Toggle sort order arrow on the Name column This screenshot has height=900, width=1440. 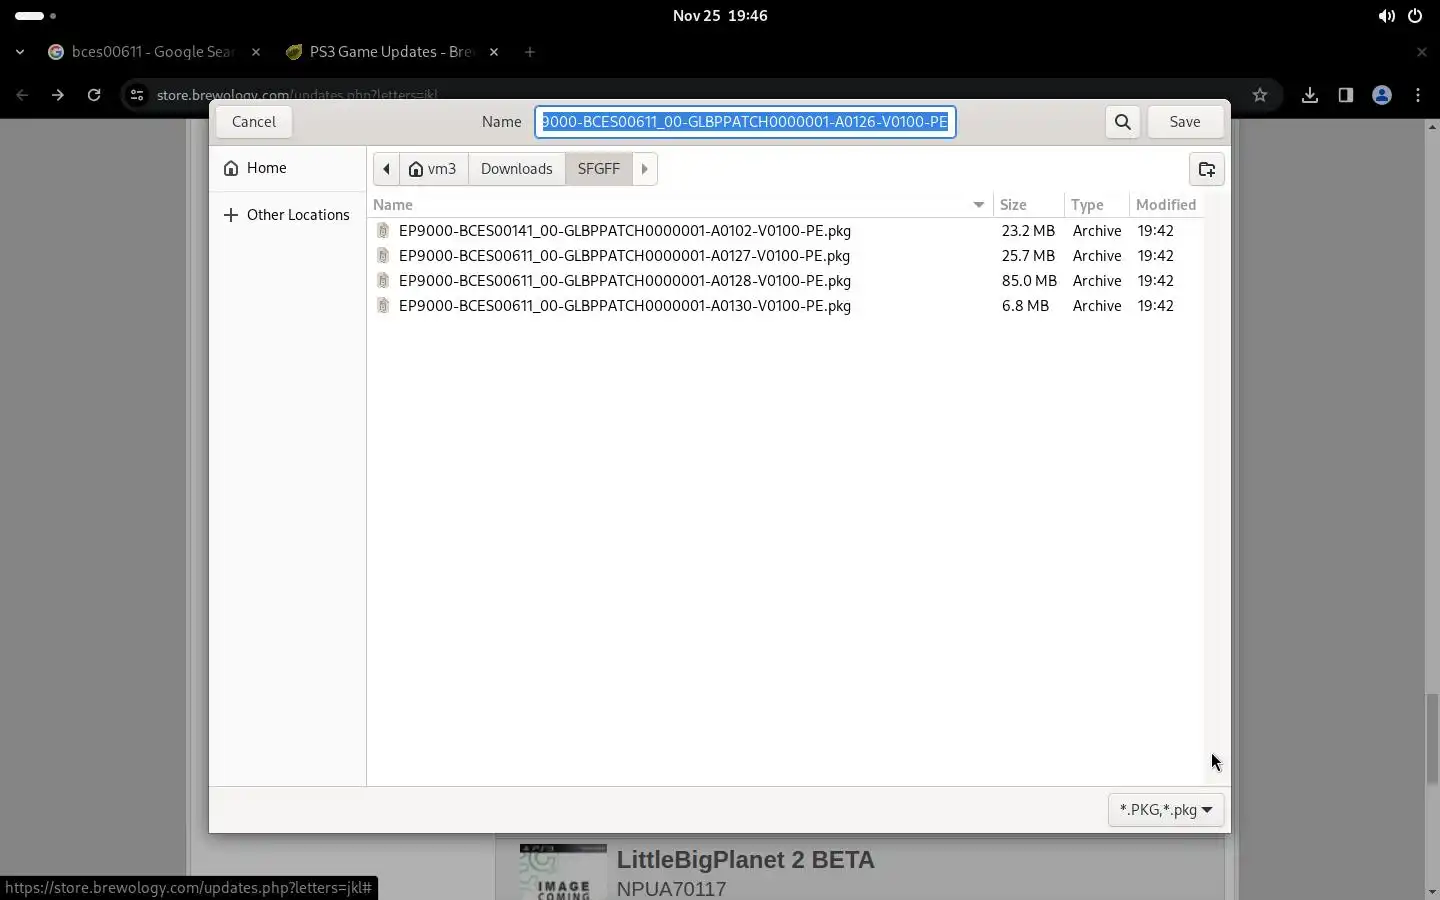coord(979,205)
